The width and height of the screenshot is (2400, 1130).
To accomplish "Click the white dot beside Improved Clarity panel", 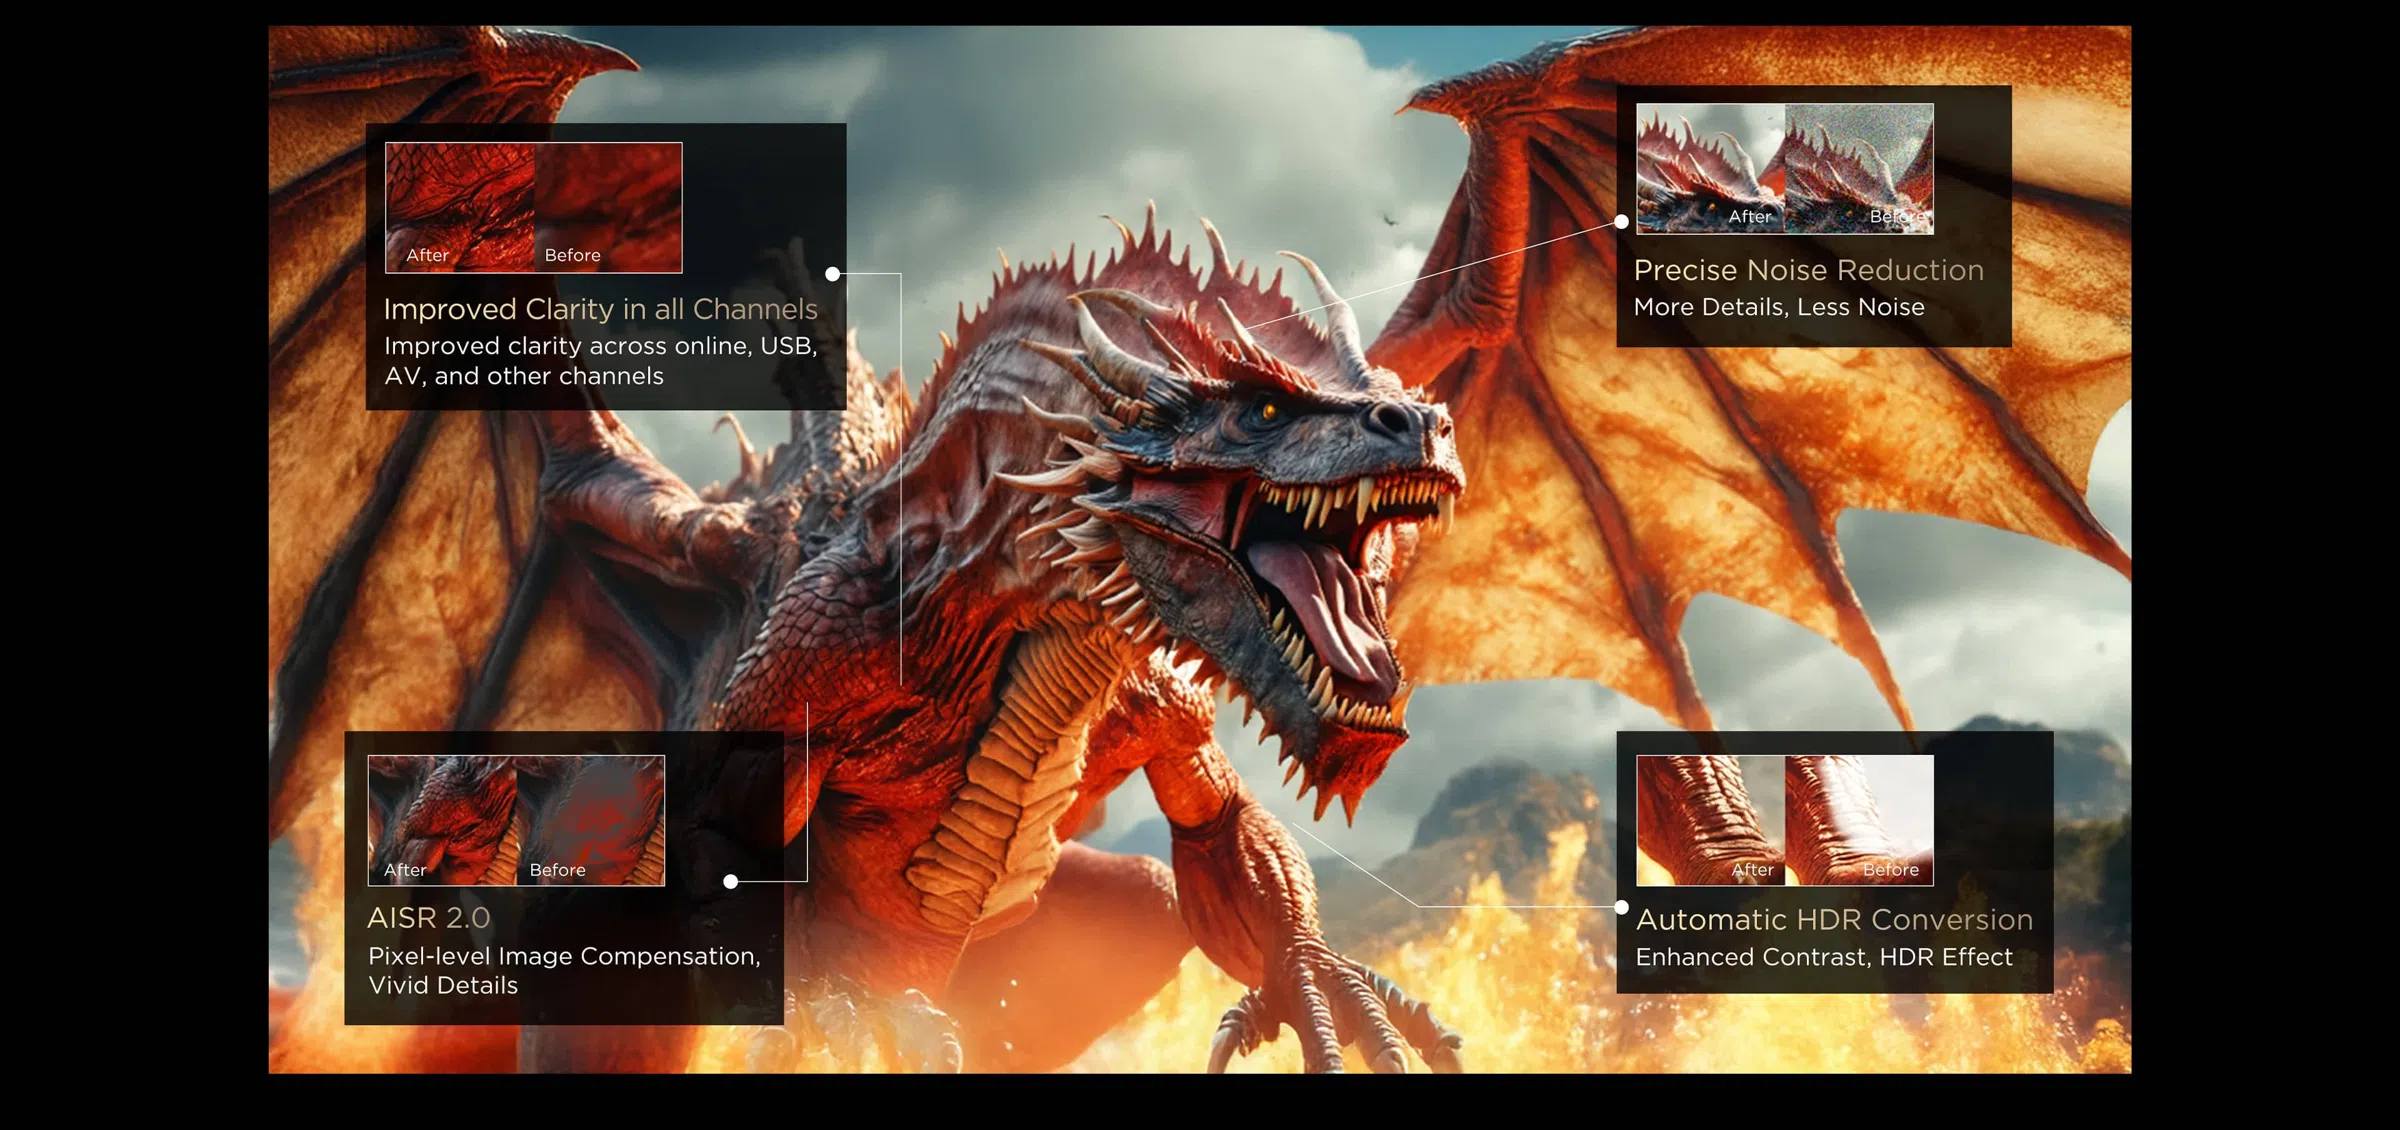I will point(832,274).
